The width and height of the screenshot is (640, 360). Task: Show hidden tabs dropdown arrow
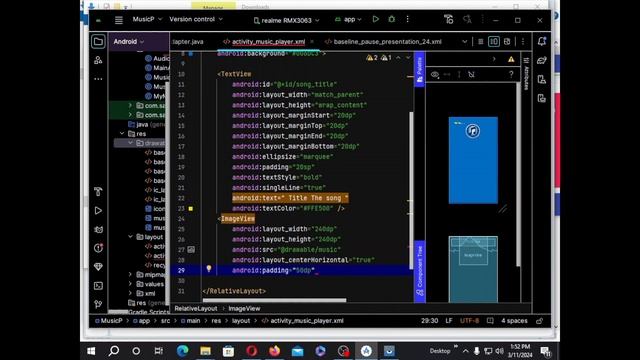click(464, 42)
